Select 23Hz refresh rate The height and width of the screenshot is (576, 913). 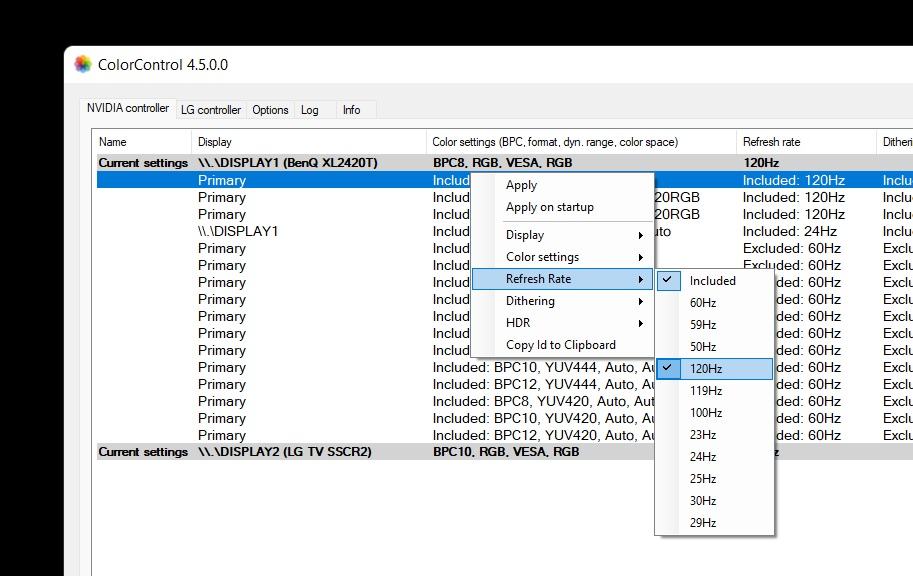click(714, 435)
